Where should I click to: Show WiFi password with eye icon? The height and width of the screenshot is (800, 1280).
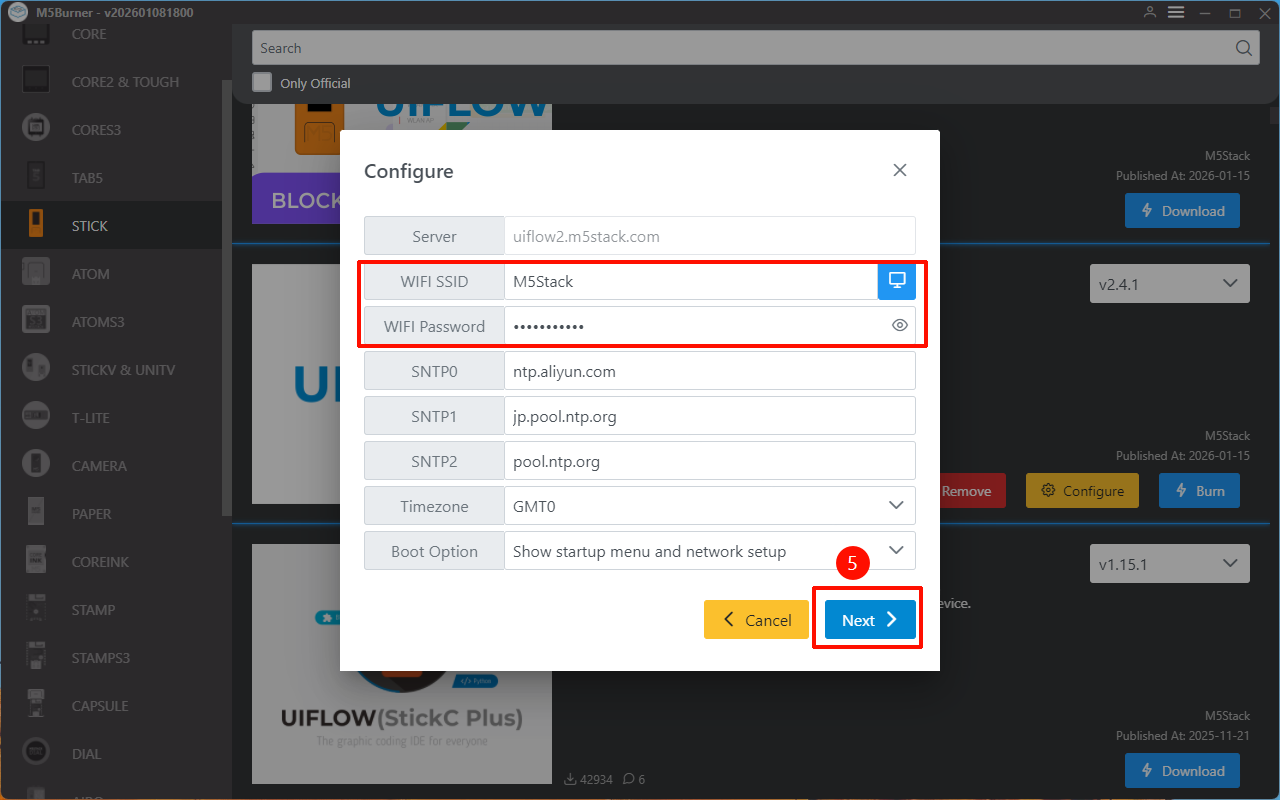899,326
